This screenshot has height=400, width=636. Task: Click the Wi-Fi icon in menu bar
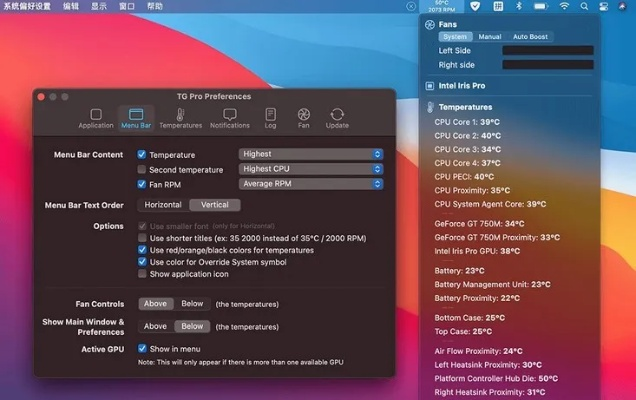tap(564, 6)
